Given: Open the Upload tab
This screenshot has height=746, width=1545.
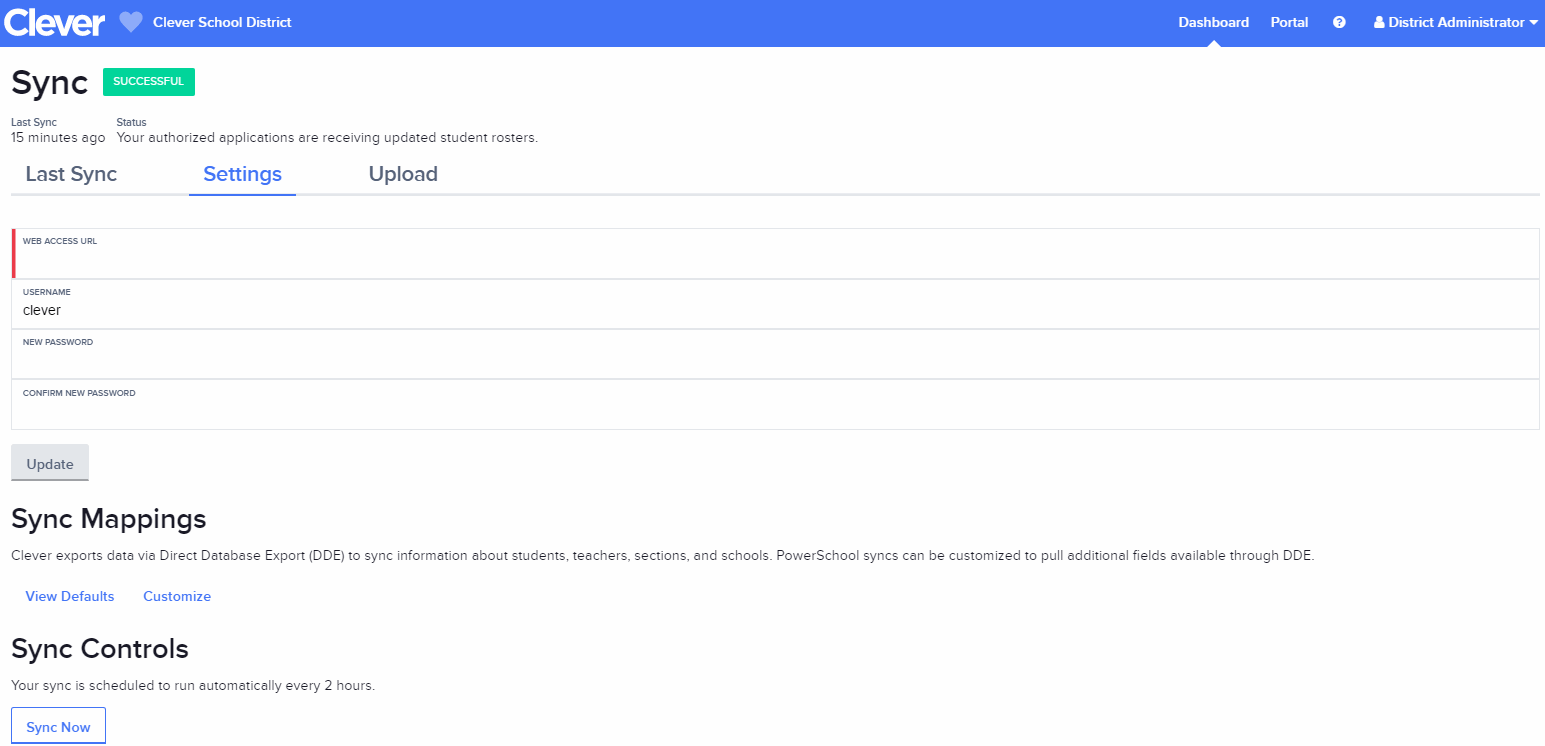Looking at the screenshot, I should pyautogui.click(x=403, y=174).
